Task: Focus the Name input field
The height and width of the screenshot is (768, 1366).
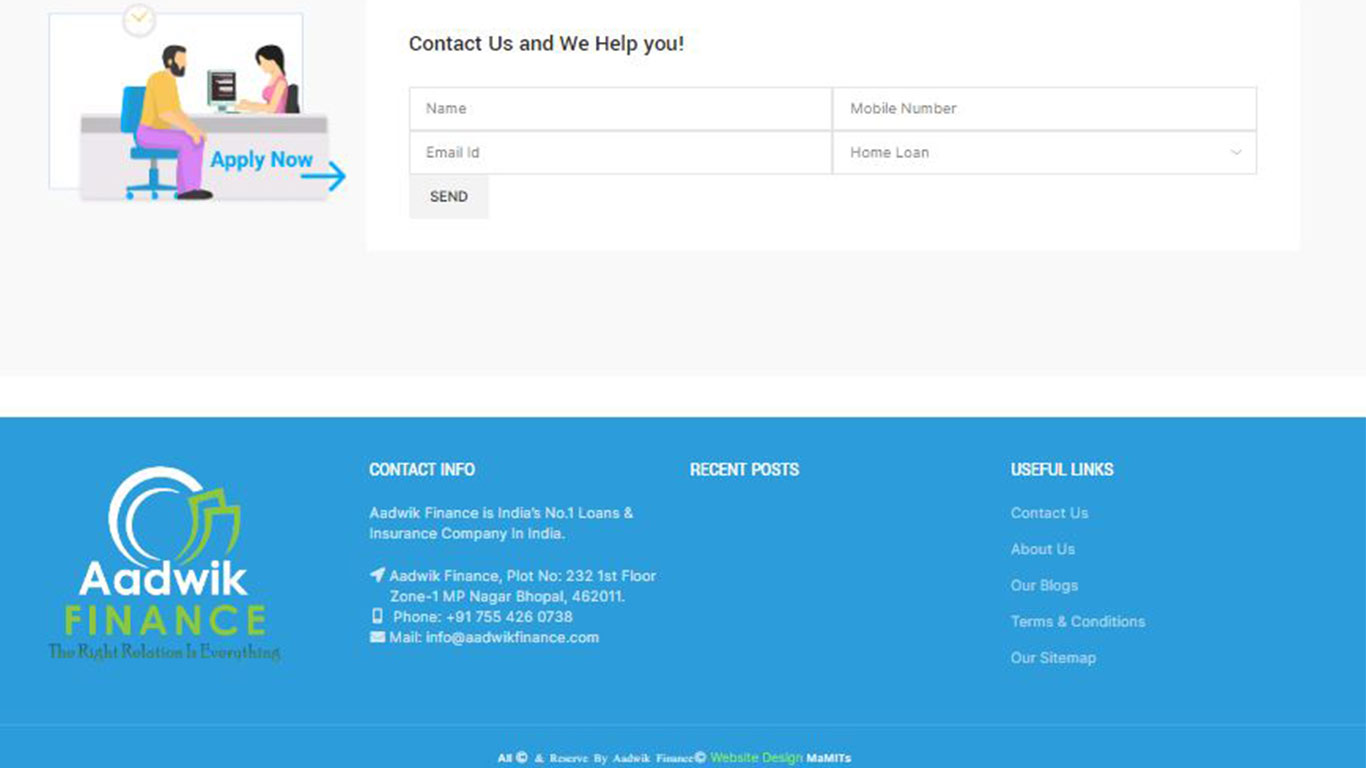Action: pos(620,108)
